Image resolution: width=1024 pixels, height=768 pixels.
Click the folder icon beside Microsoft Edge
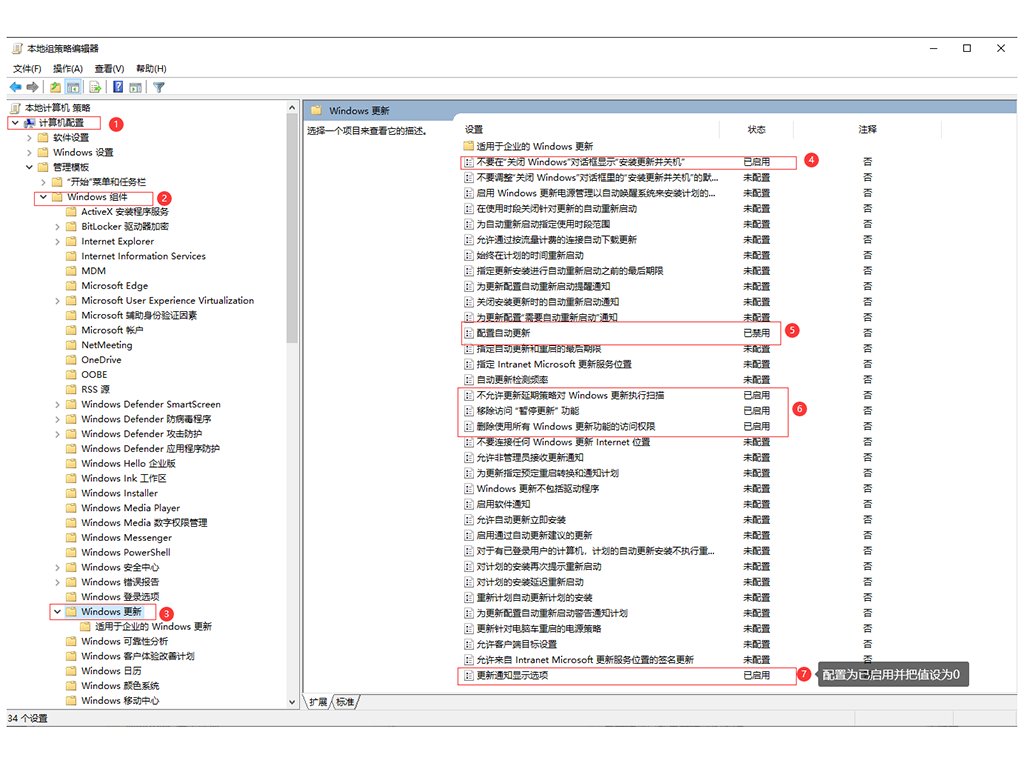(x=71, y=285)
